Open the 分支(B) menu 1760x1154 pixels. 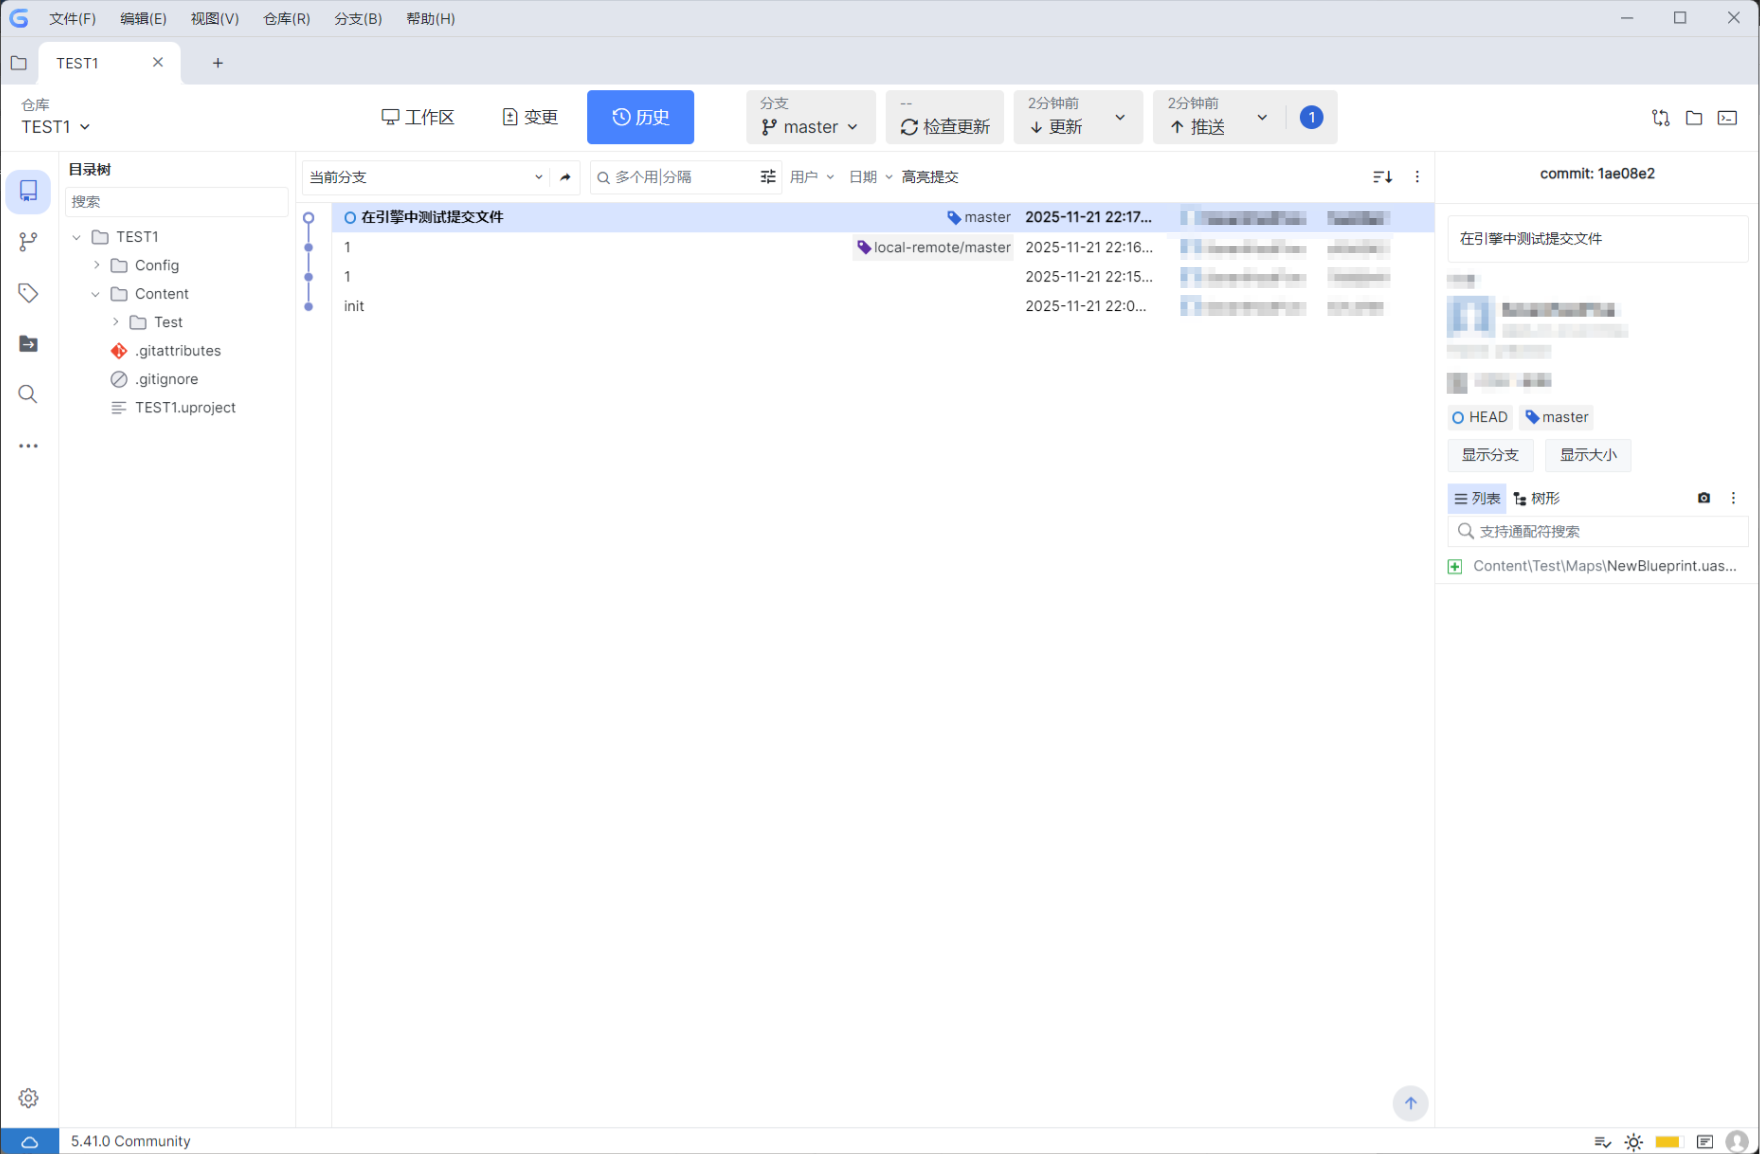[x=357, y=18]
